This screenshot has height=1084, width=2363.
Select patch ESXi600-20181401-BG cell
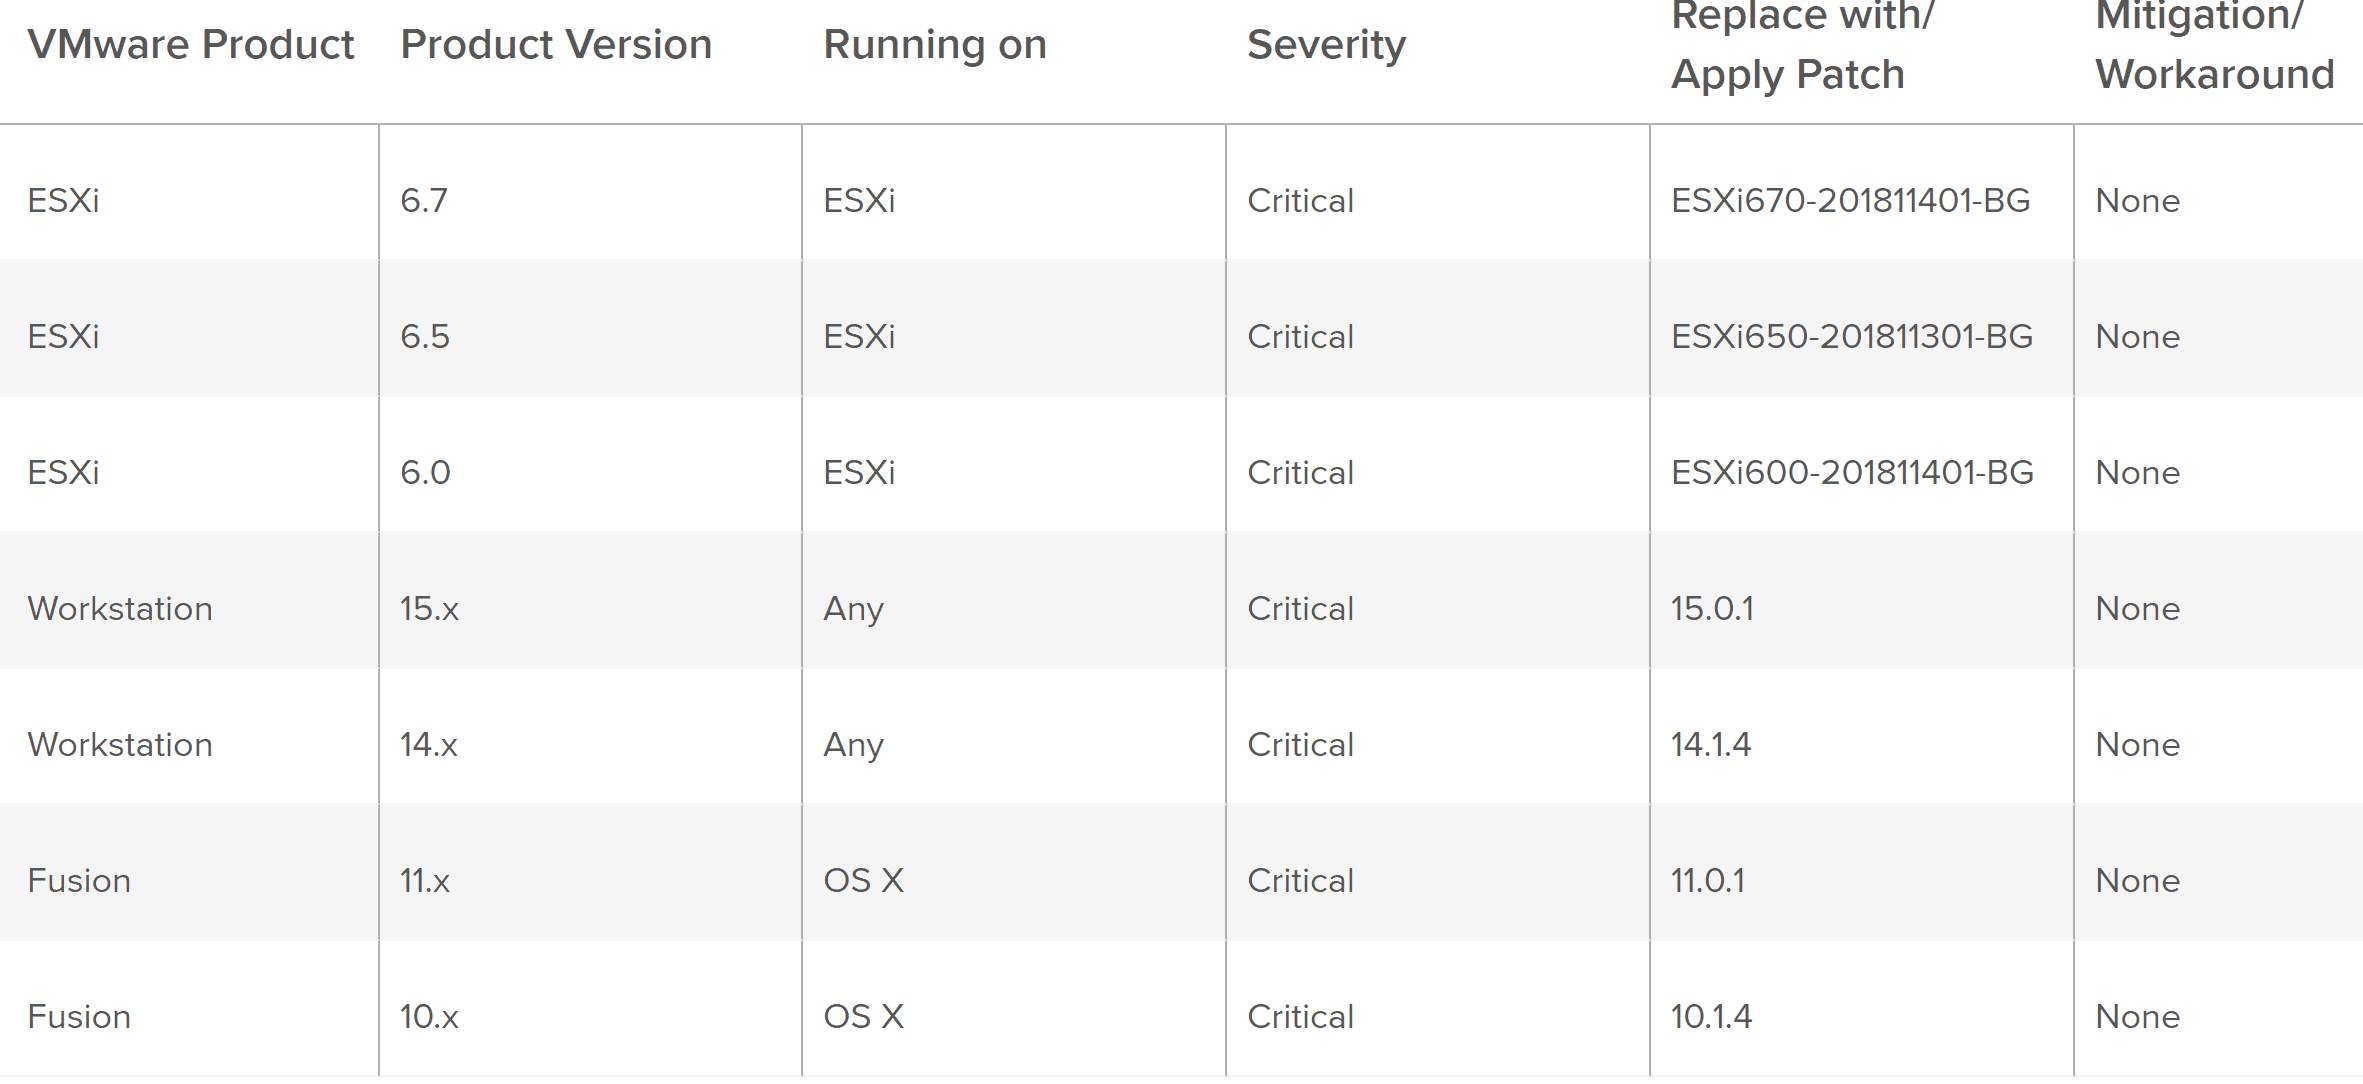[1852, 473]
